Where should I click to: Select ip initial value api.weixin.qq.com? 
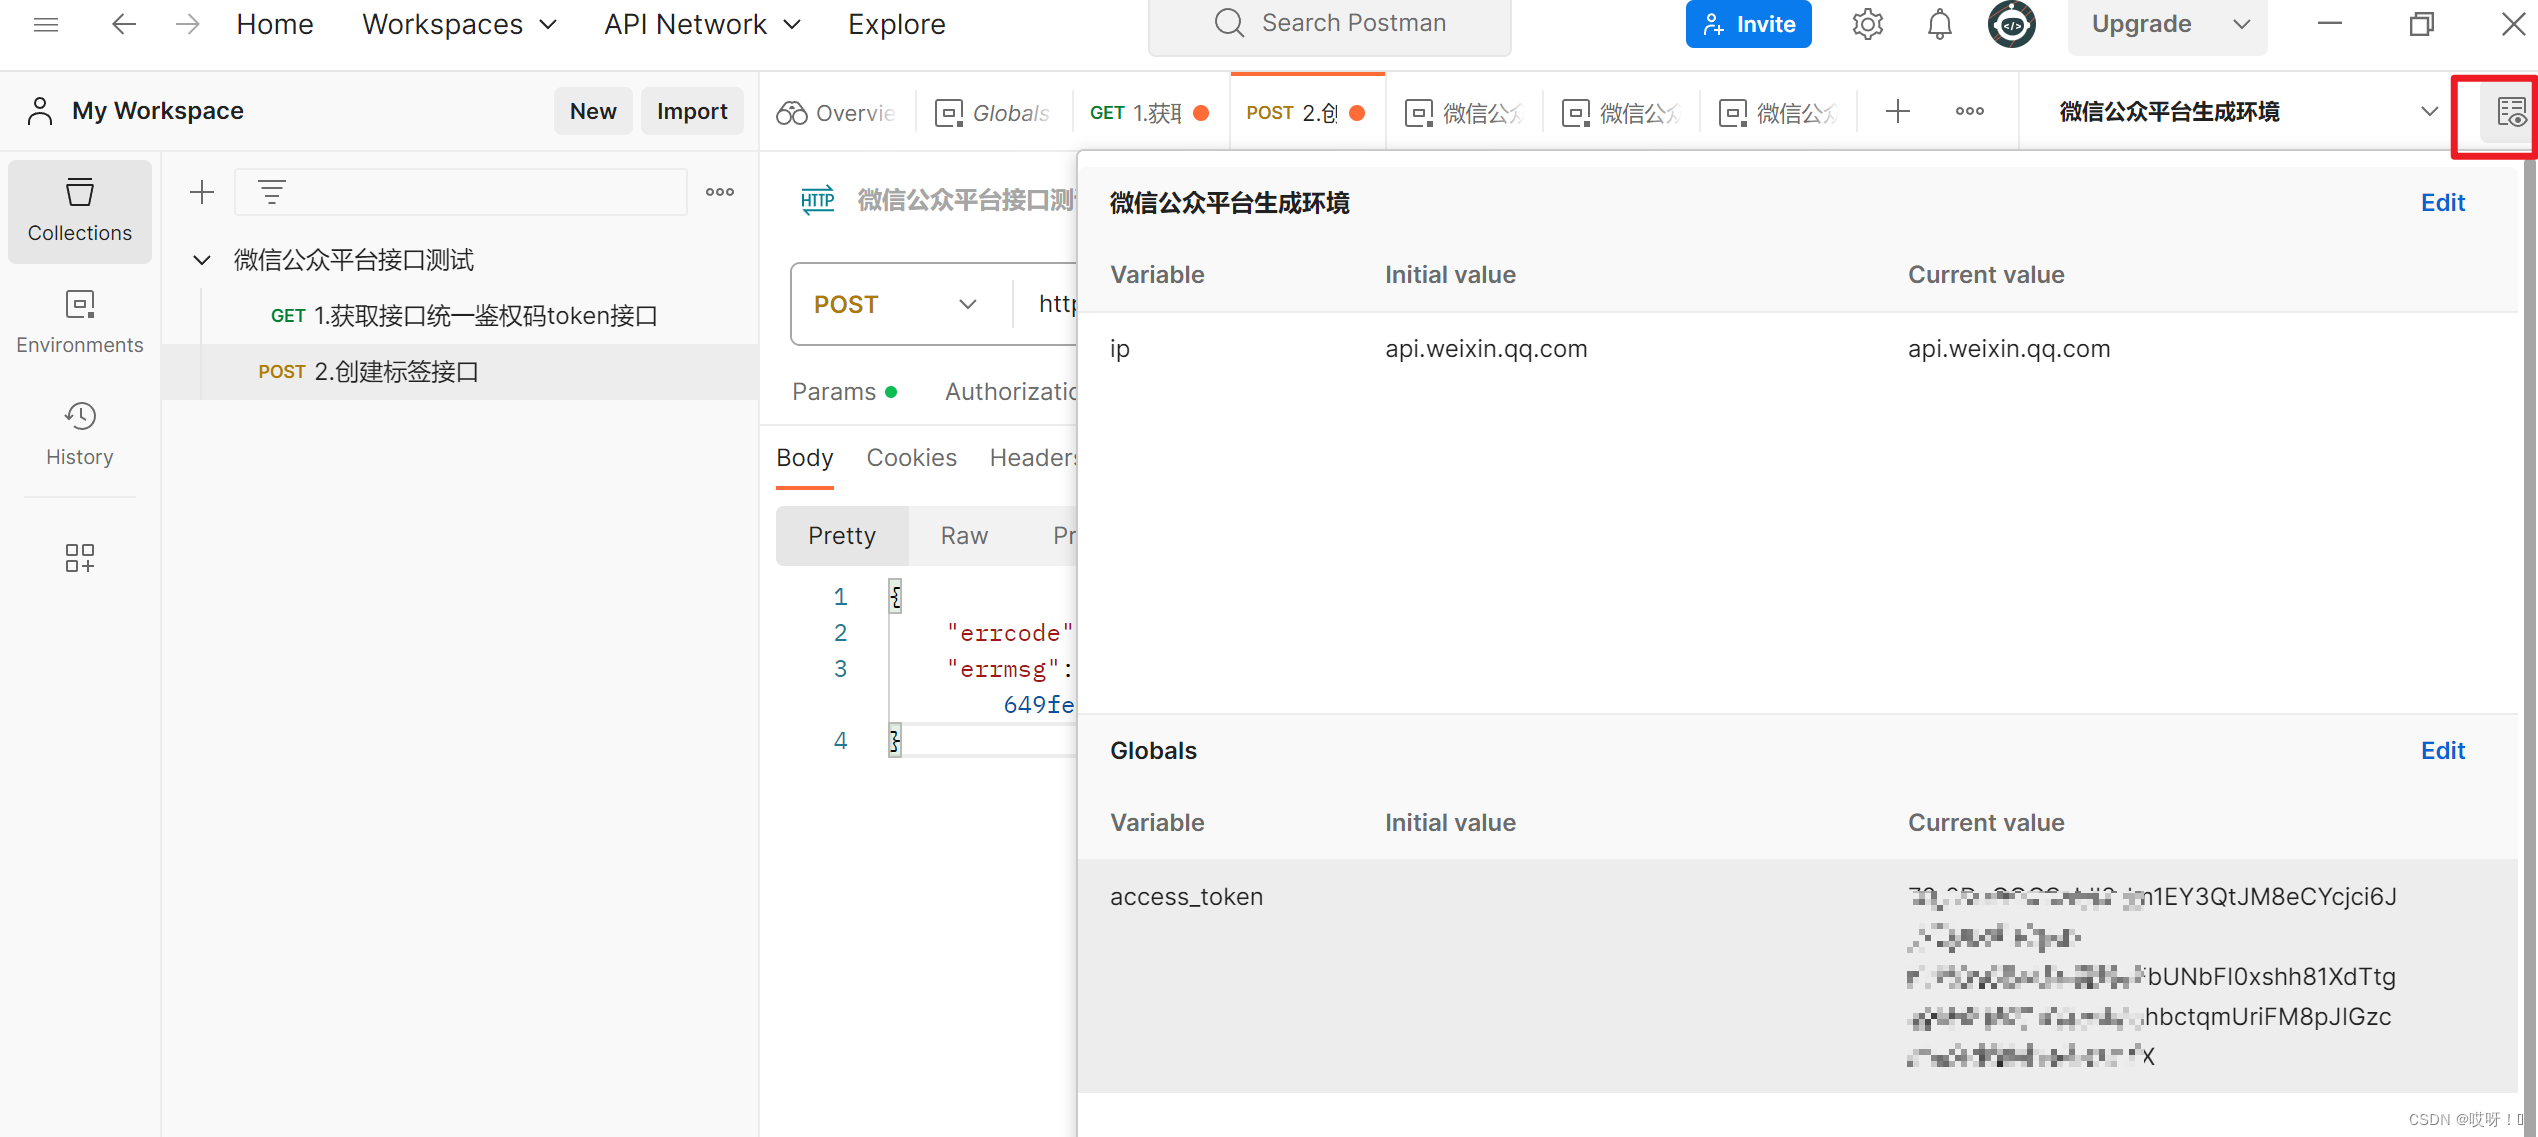pyautogui.click(x=1486, y=349)
